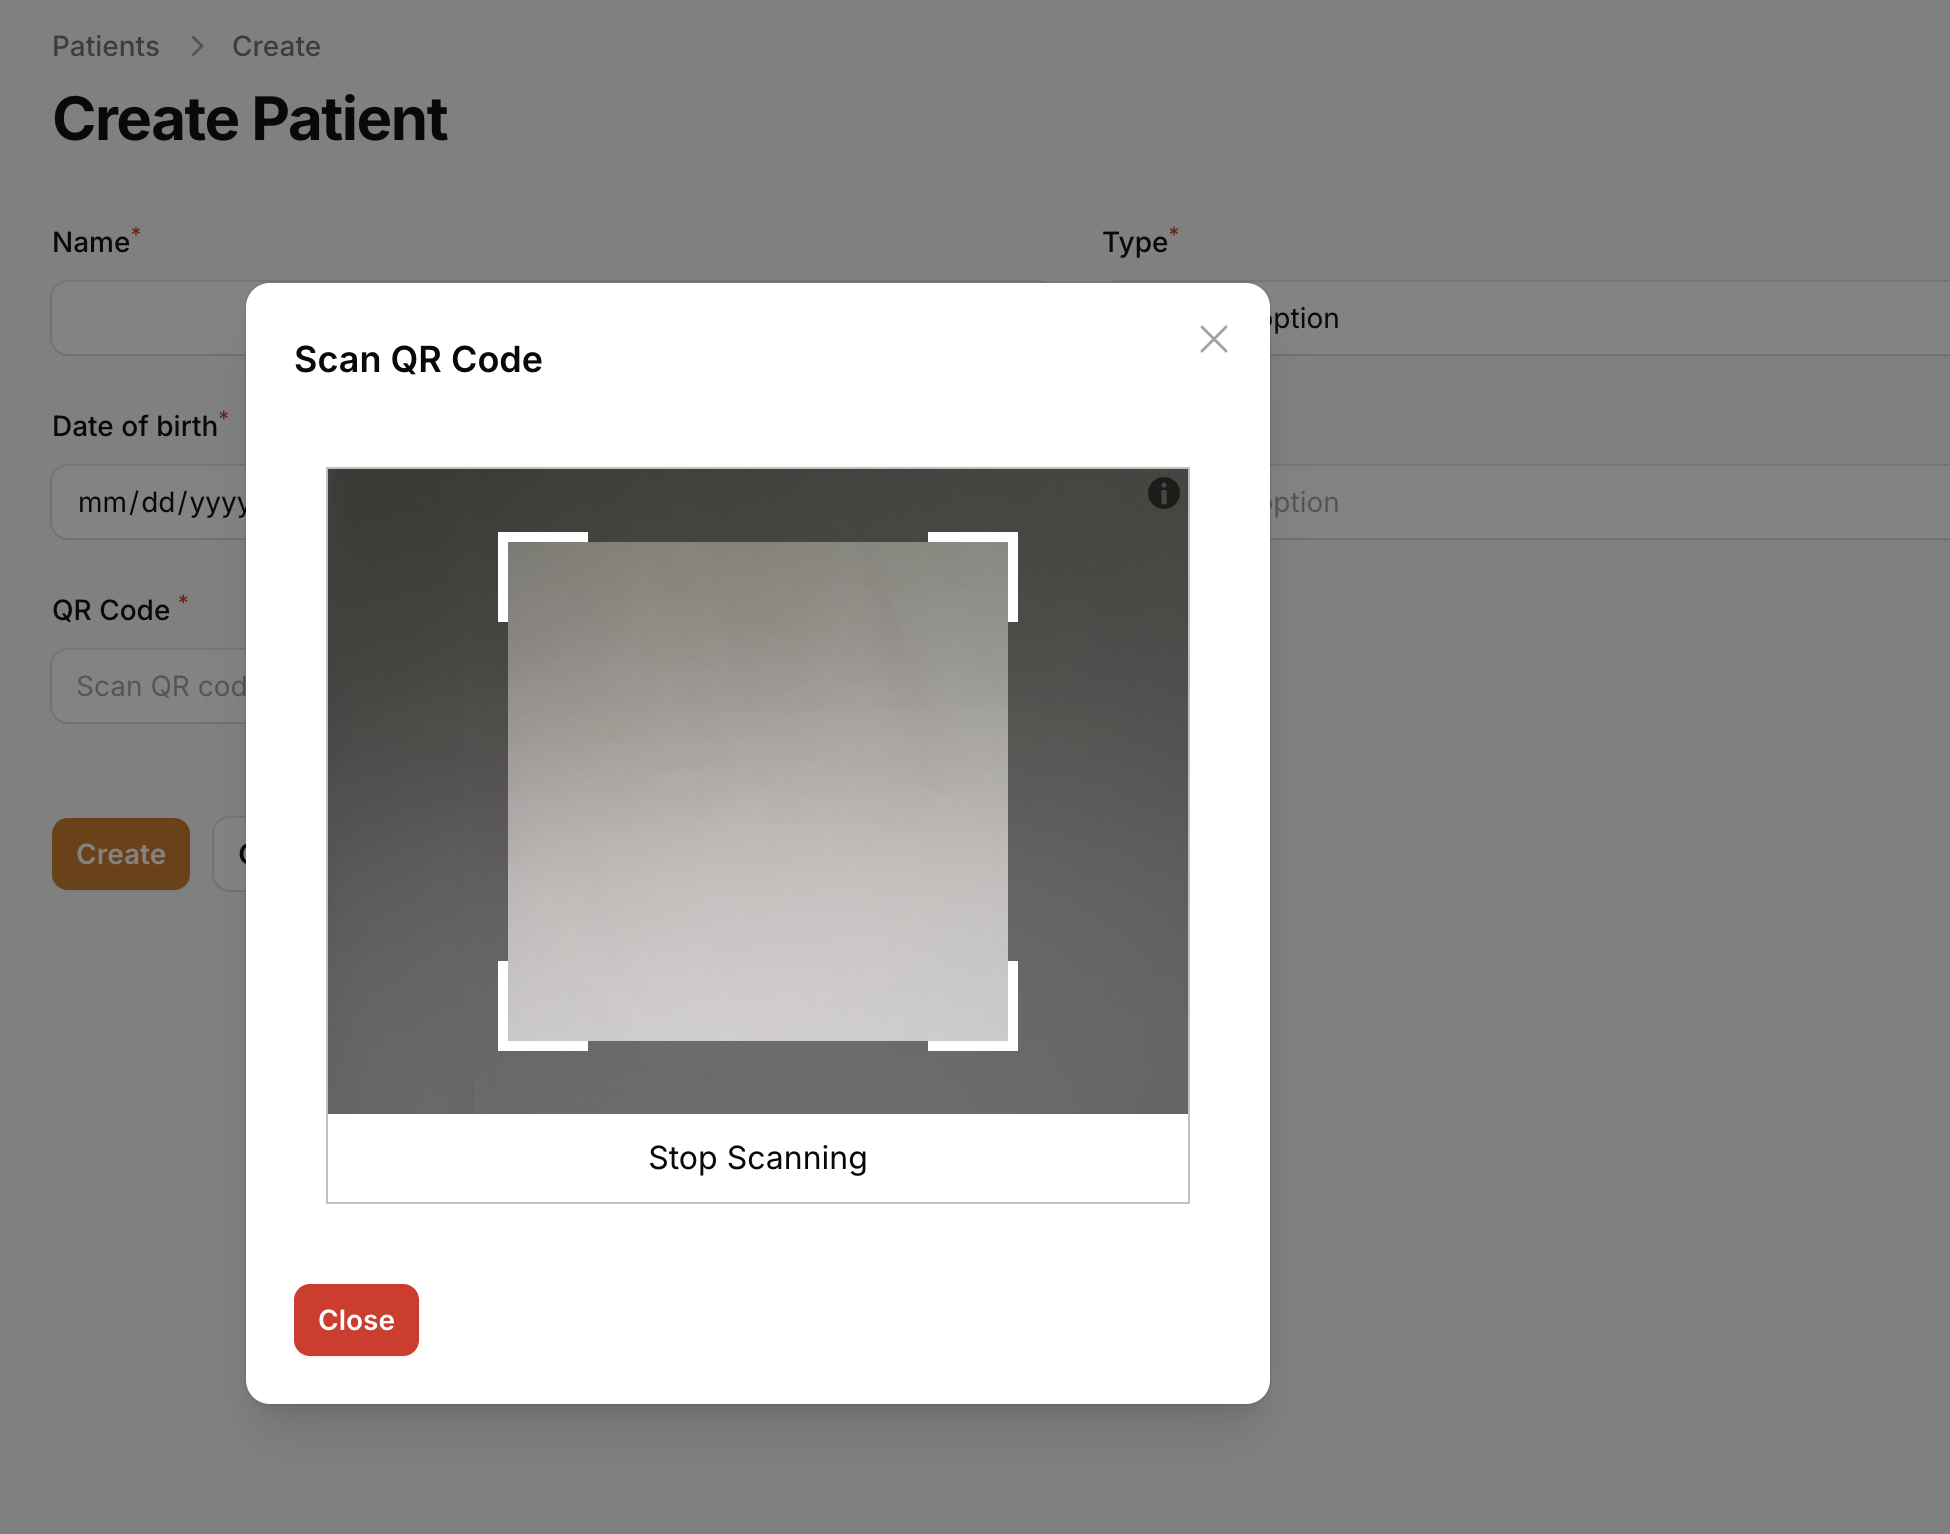This screenshot has width=1950, height=1534.
Task: Dismiss the Scan QR Code dialog with X
Action: (x=1214, y=339)
